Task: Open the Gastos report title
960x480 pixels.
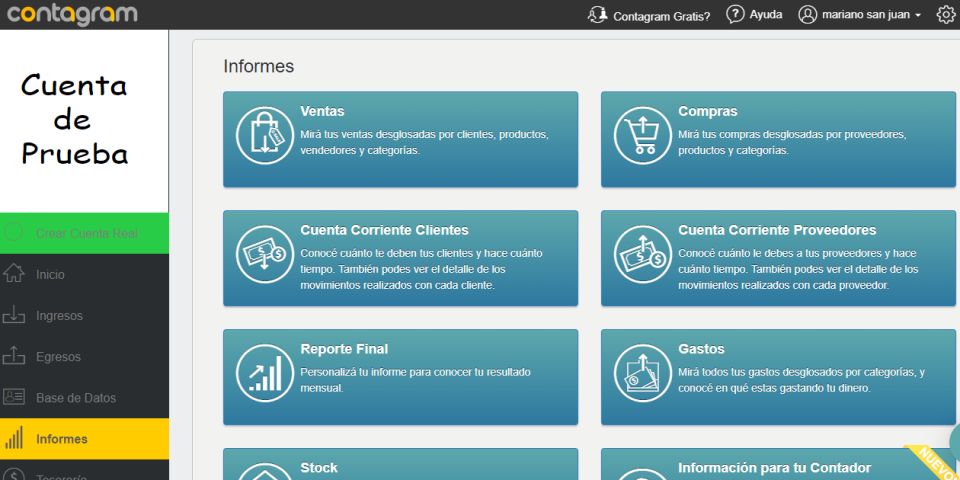Action: pos(701,349)
